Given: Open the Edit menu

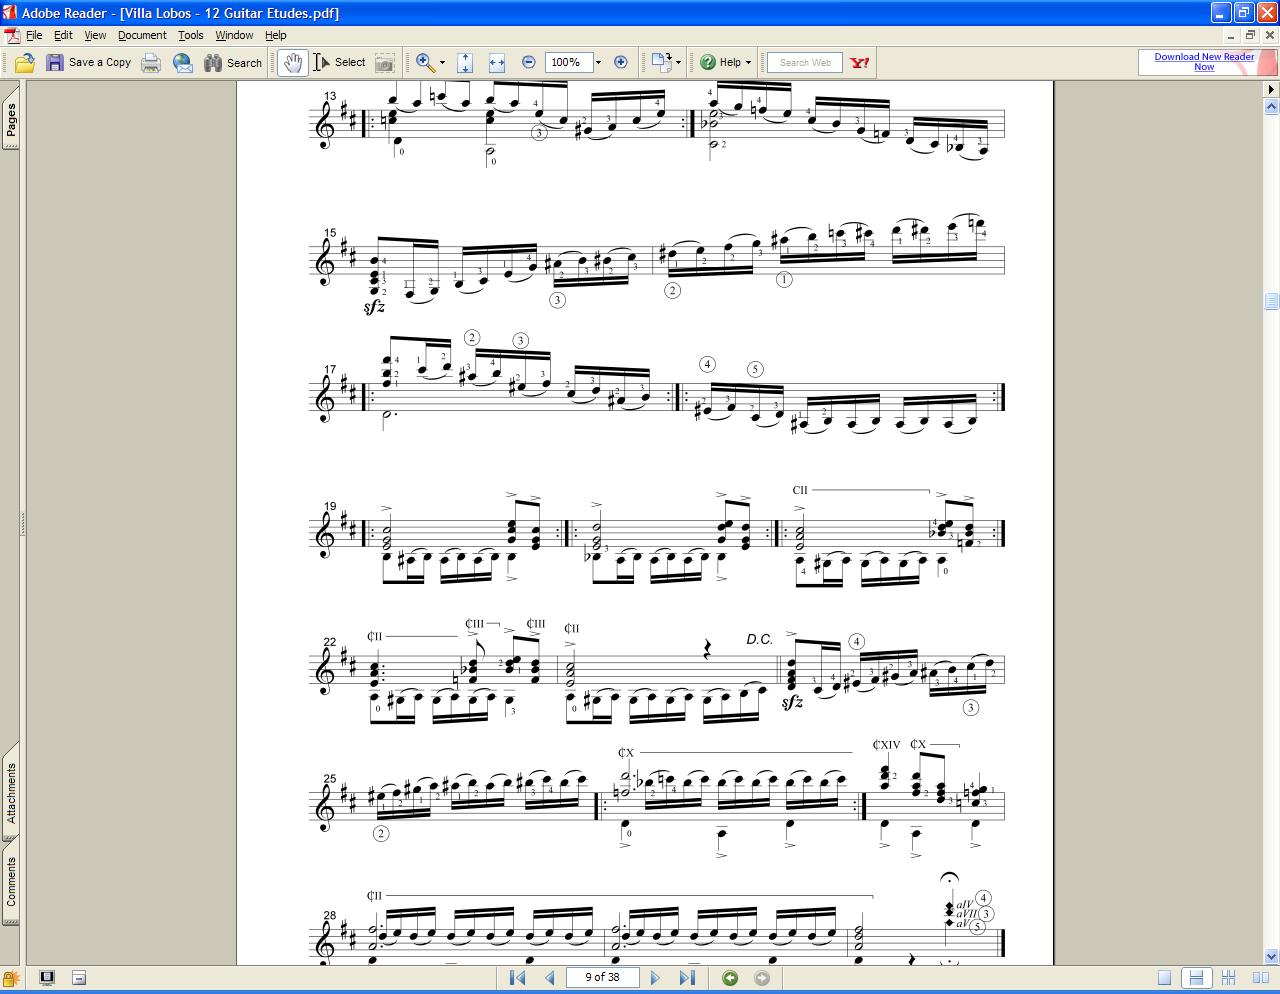Looking at the screenshot, I should click(x=63, y=35).
